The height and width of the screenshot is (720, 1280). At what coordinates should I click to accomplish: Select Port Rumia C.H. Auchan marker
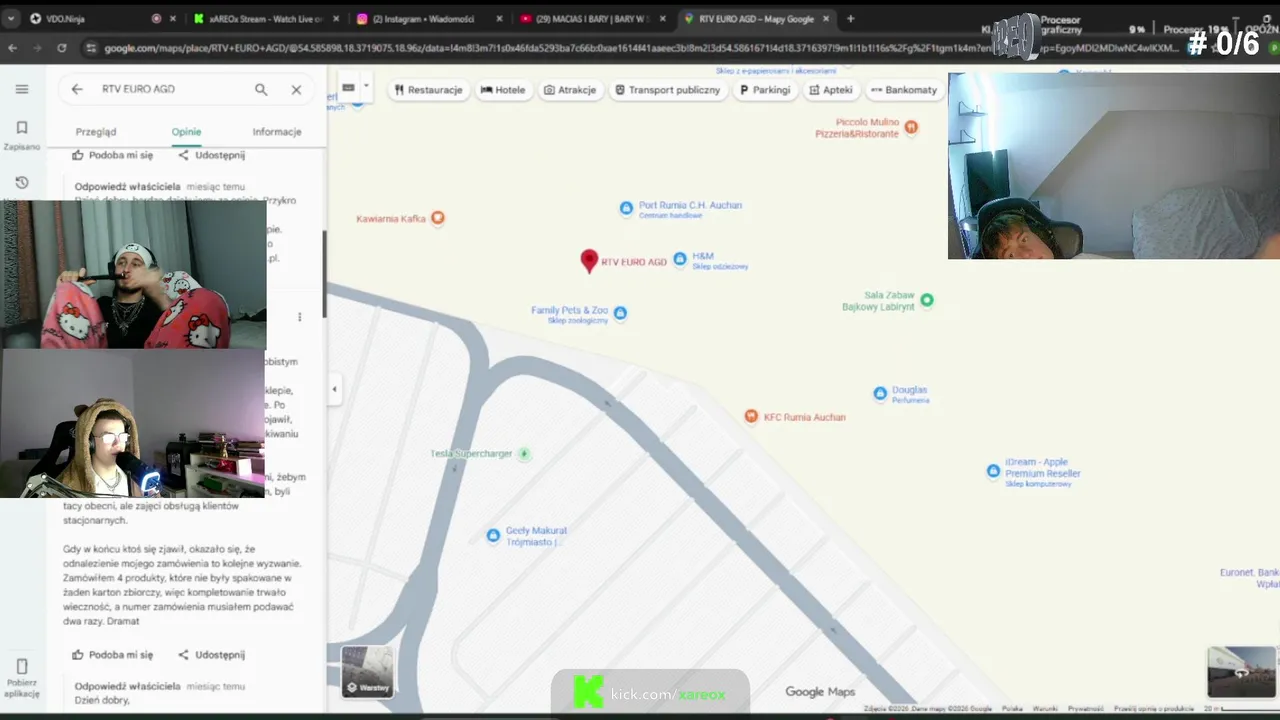tap(626, 208)
